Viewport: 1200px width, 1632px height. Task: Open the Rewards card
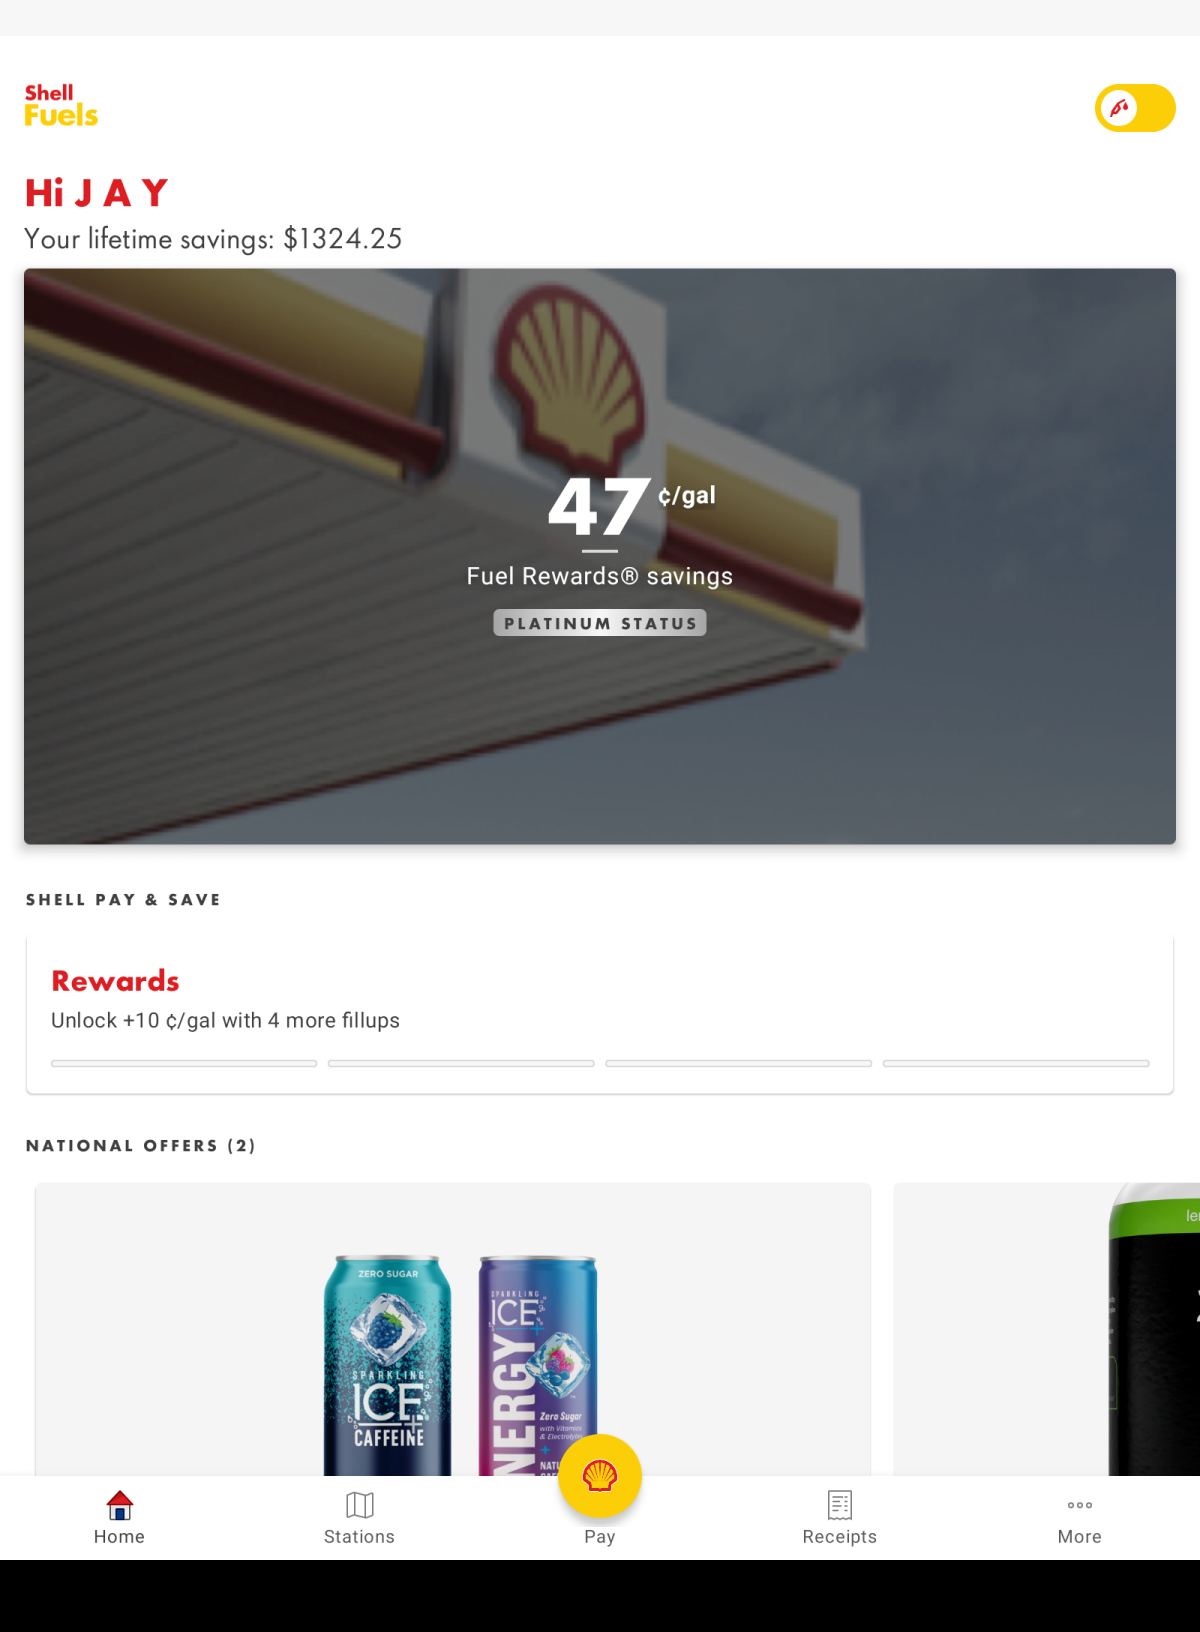(x=600, y=1015)
